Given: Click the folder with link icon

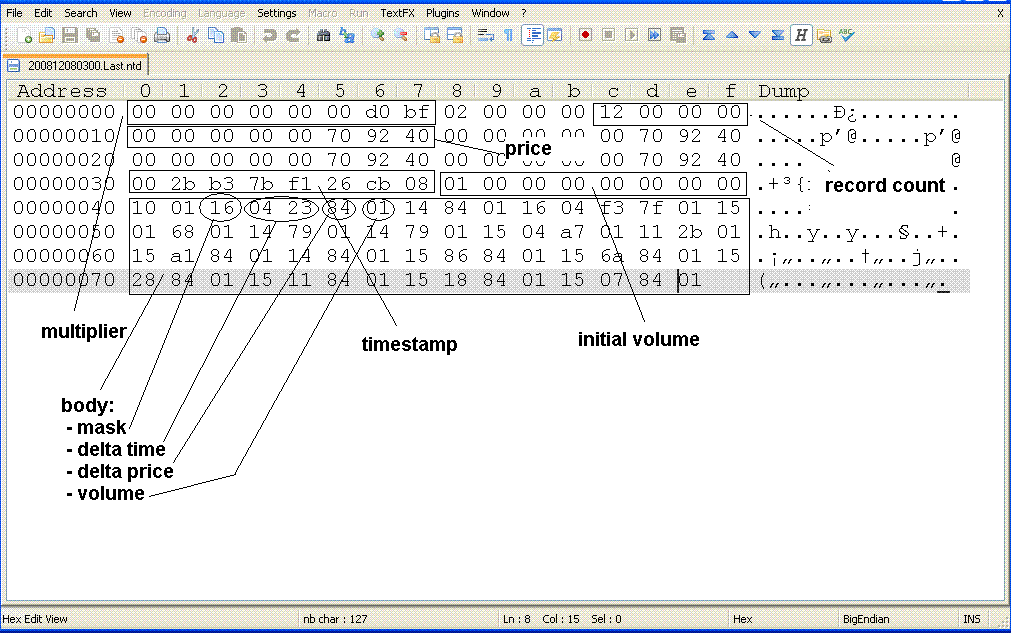Looking at the screenshot, I should [824, 35].
